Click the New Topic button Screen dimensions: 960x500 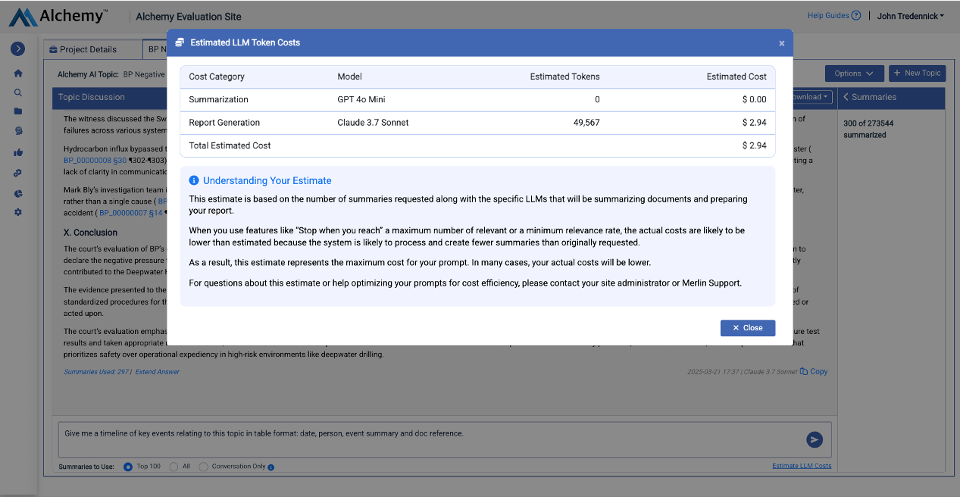click(917, 73)
